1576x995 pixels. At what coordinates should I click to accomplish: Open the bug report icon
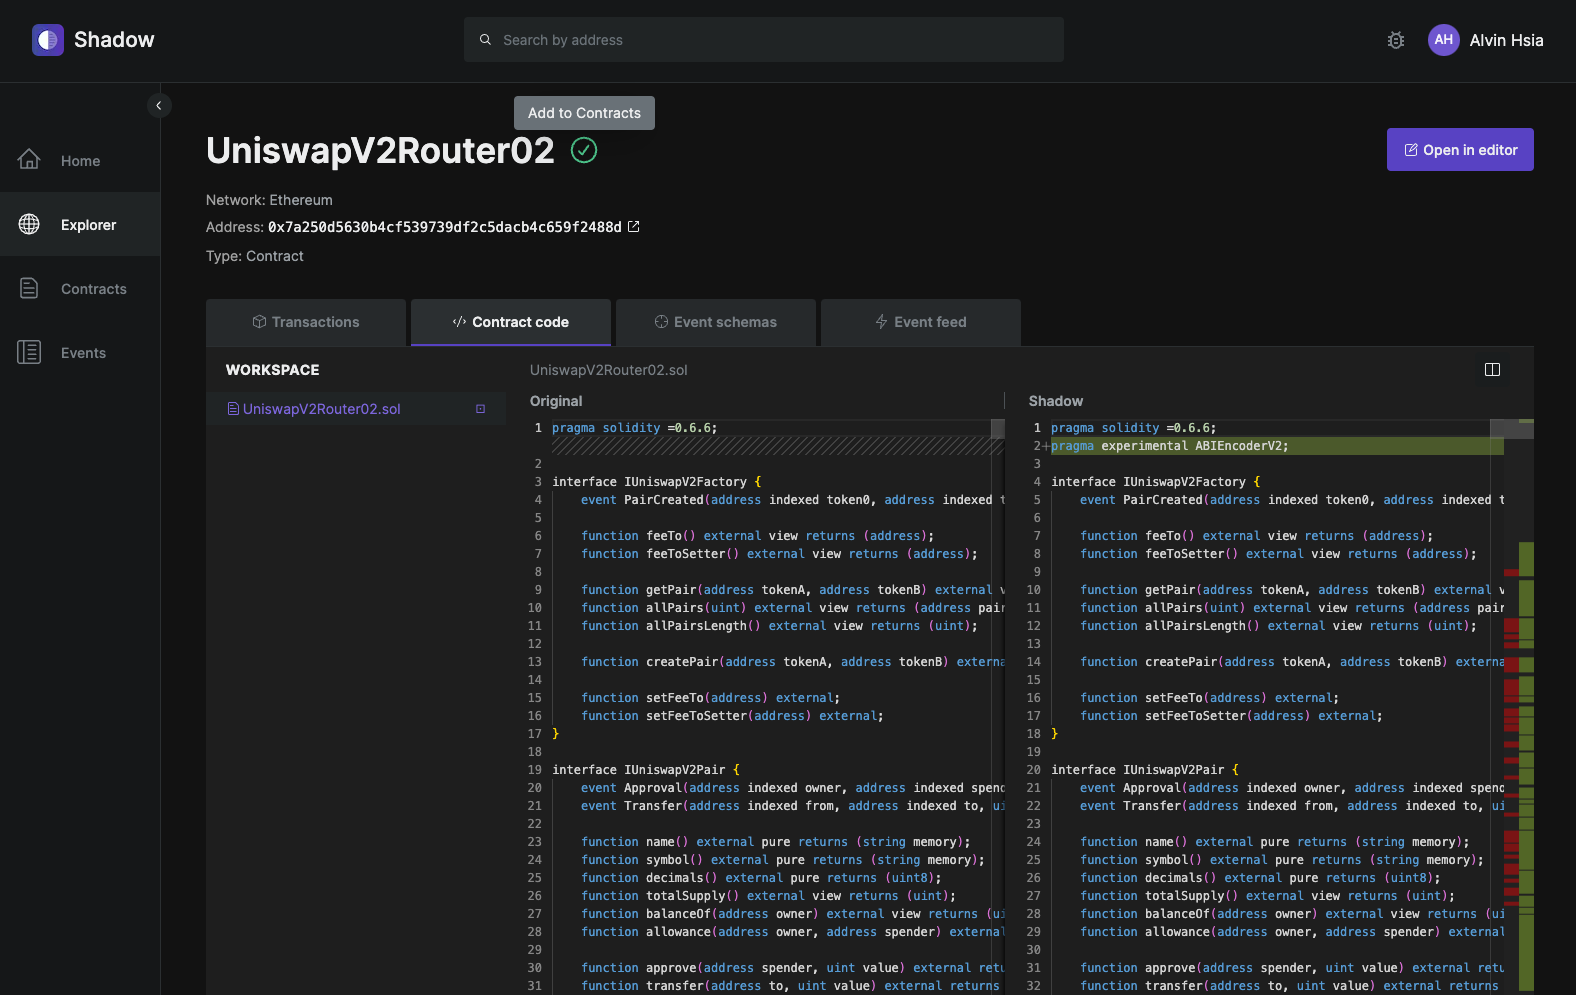1396,40
